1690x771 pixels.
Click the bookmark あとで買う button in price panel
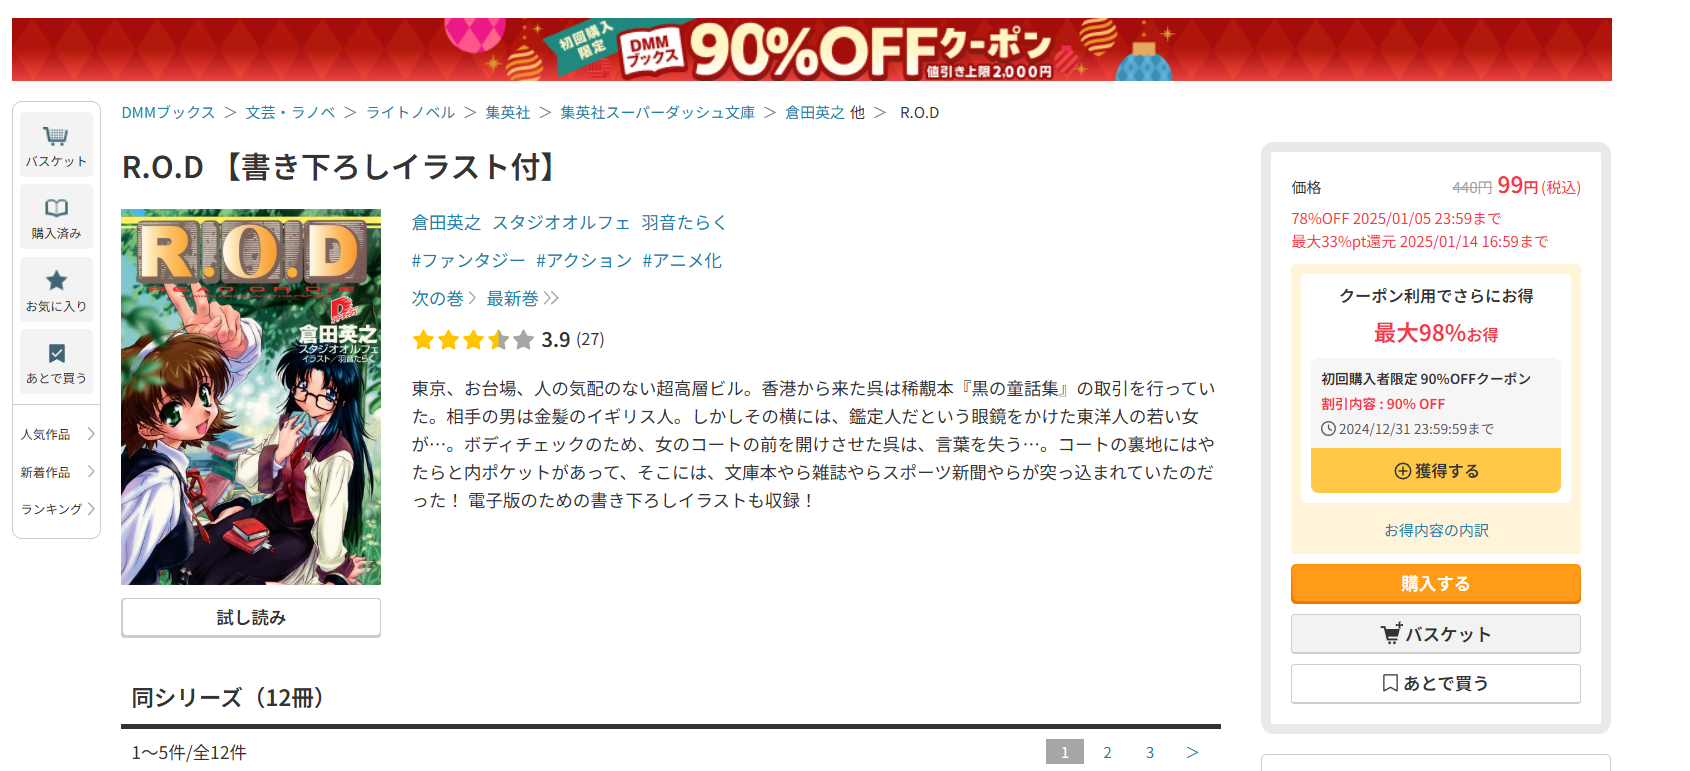click(x=1435, y=683)
